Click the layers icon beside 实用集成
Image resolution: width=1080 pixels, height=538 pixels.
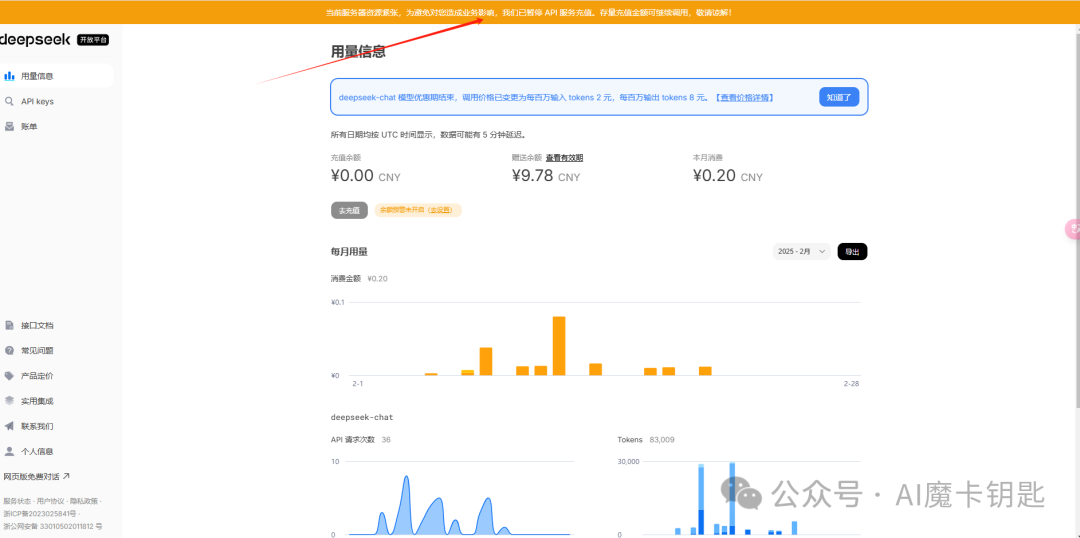click(9, 401)
